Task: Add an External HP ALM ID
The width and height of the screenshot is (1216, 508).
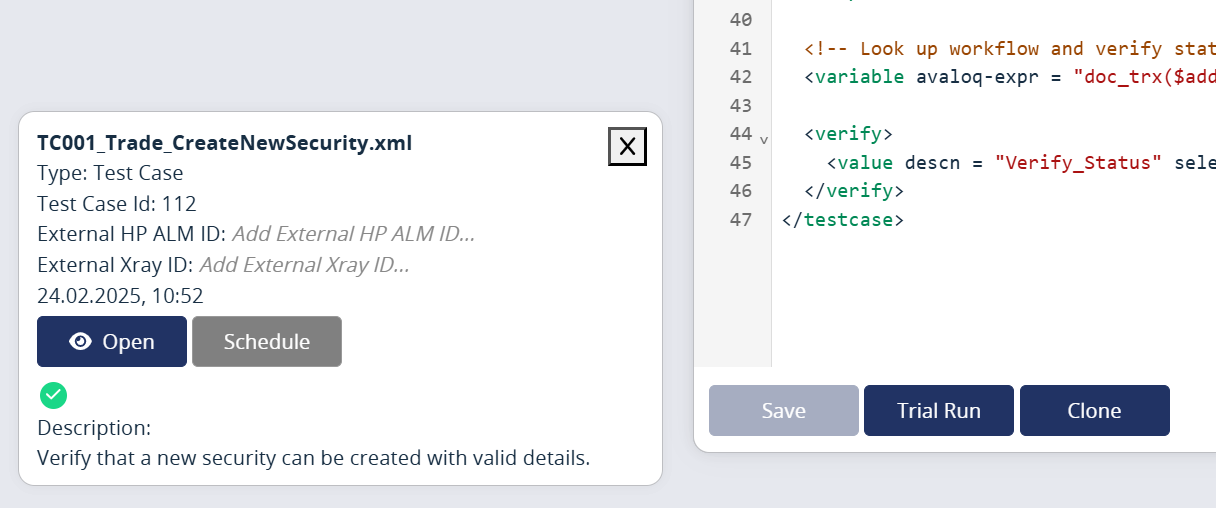Action: click(354, 235)
